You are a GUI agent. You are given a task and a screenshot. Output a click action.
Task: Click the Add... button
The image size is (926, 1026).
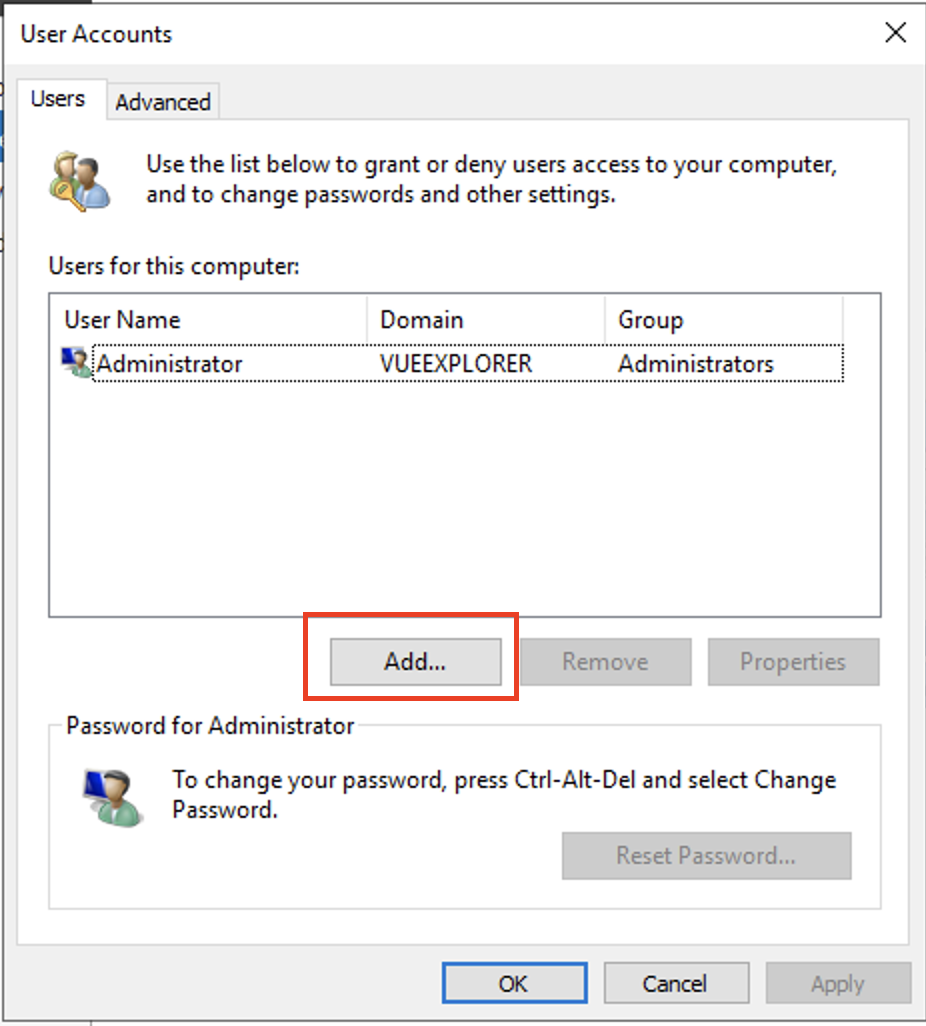click(415, 661)
